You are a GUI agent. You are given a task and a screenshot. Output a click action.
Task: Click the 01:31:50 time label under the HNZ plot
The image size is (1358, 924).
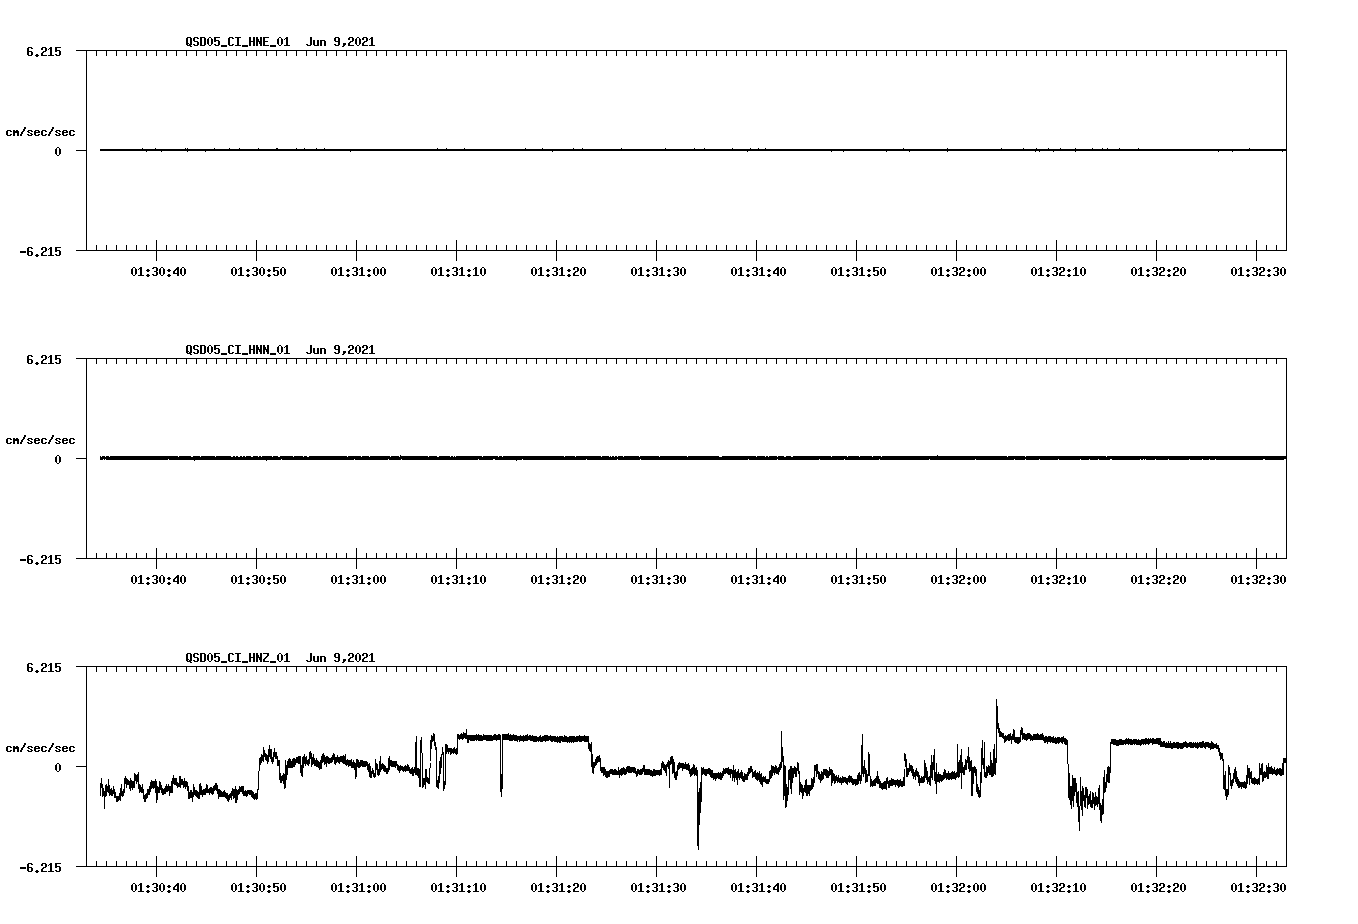click(x=858, y=888)
